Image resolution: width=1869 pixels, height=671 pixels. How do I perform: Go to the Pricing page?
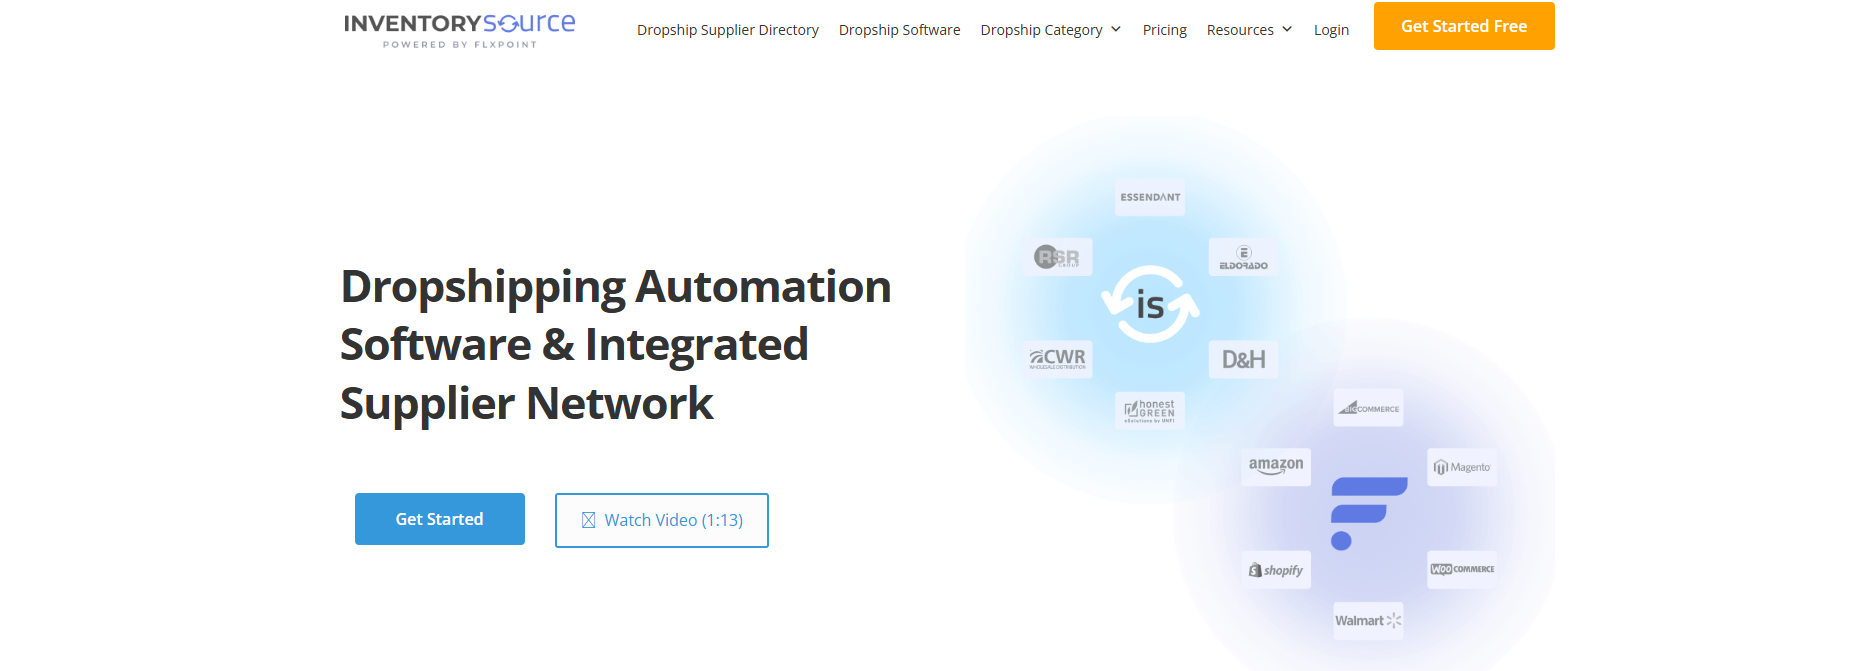click(x=1164, y=30)
